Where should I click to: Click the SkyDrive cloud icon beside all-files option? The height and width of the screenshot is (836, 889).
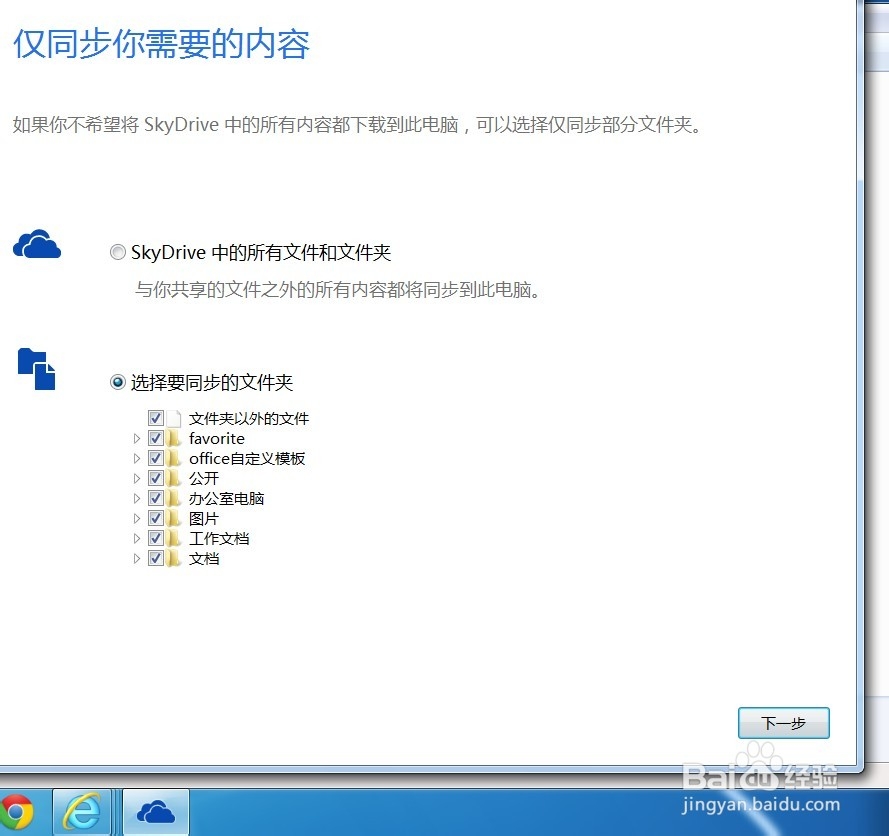click(x=37, y=244)
